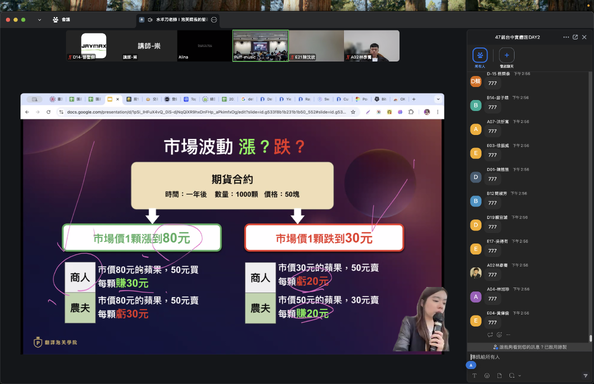Expand the screenshot tool dropdown arrow
594x384 pixels.
pos(520,376)
